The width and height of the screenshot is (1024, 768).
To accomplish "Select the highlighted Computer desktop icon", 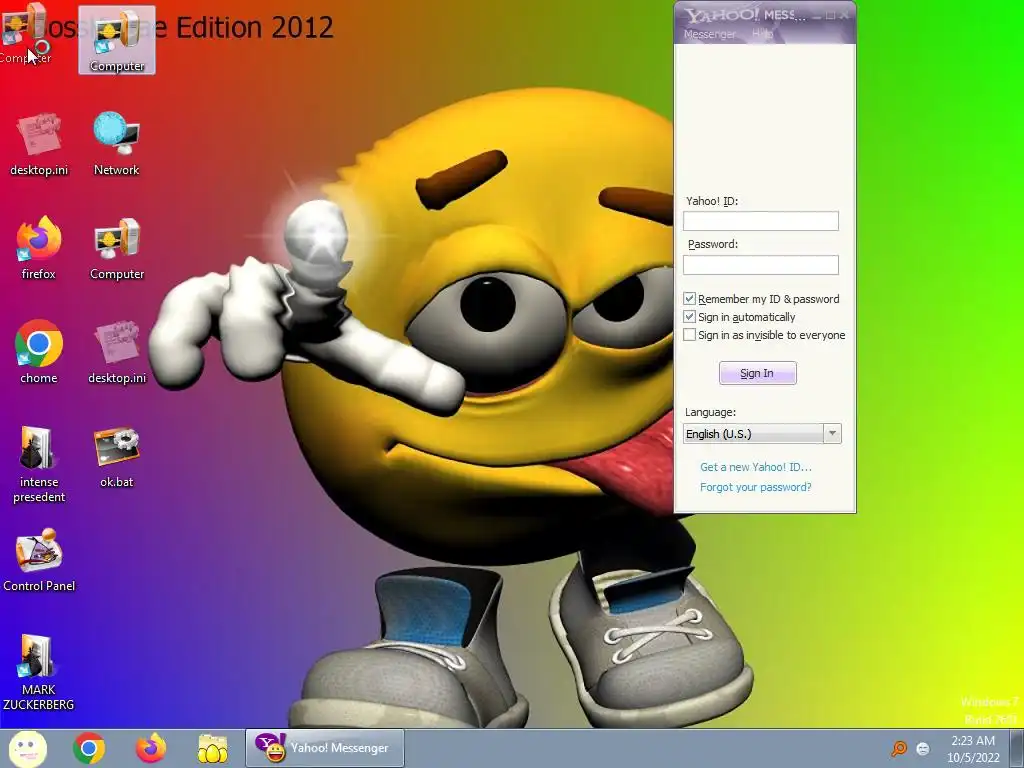I will click(x=117, y=40).
